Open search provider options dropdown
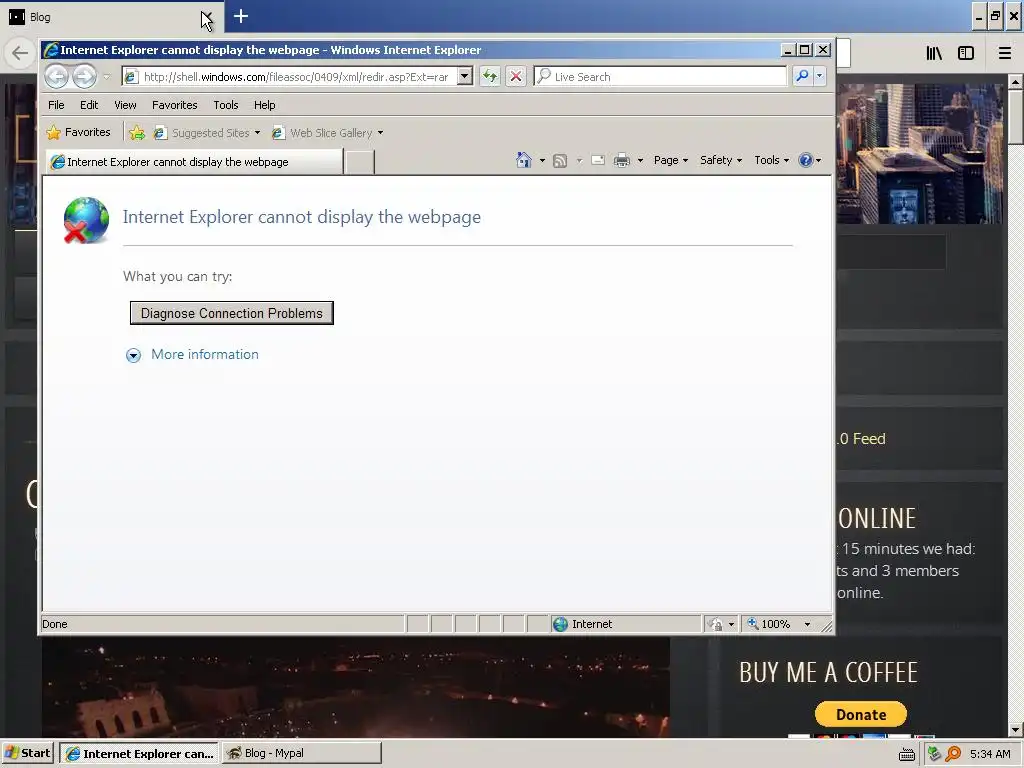The image size is (1024, 768). pos(820,76)
